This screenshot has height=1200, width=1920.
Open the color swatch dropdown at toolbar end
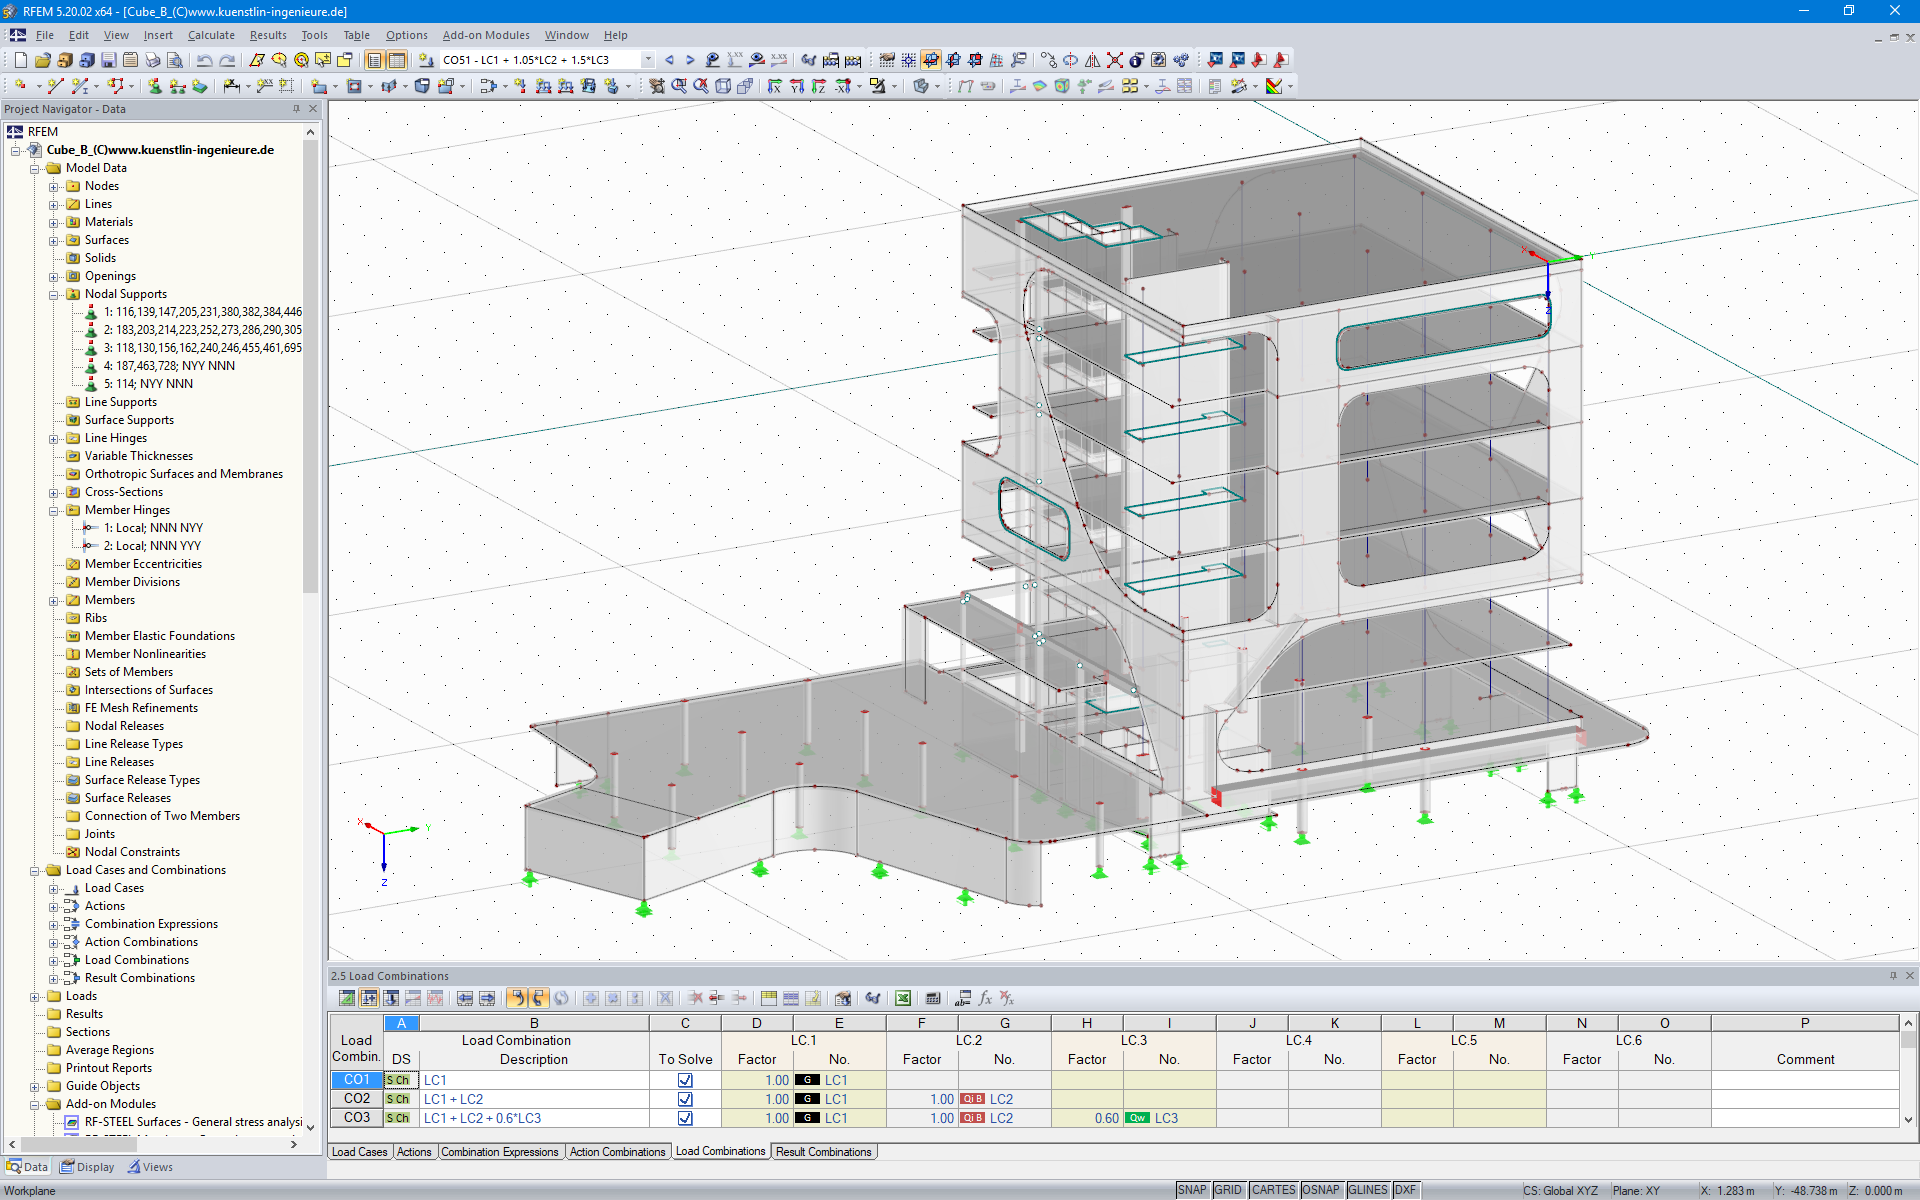point(1290,85)
